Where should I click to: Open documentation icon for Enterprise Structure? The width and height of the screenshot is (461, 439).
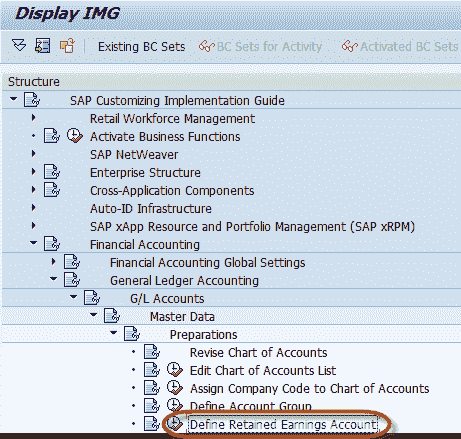[x=52, y=172]
